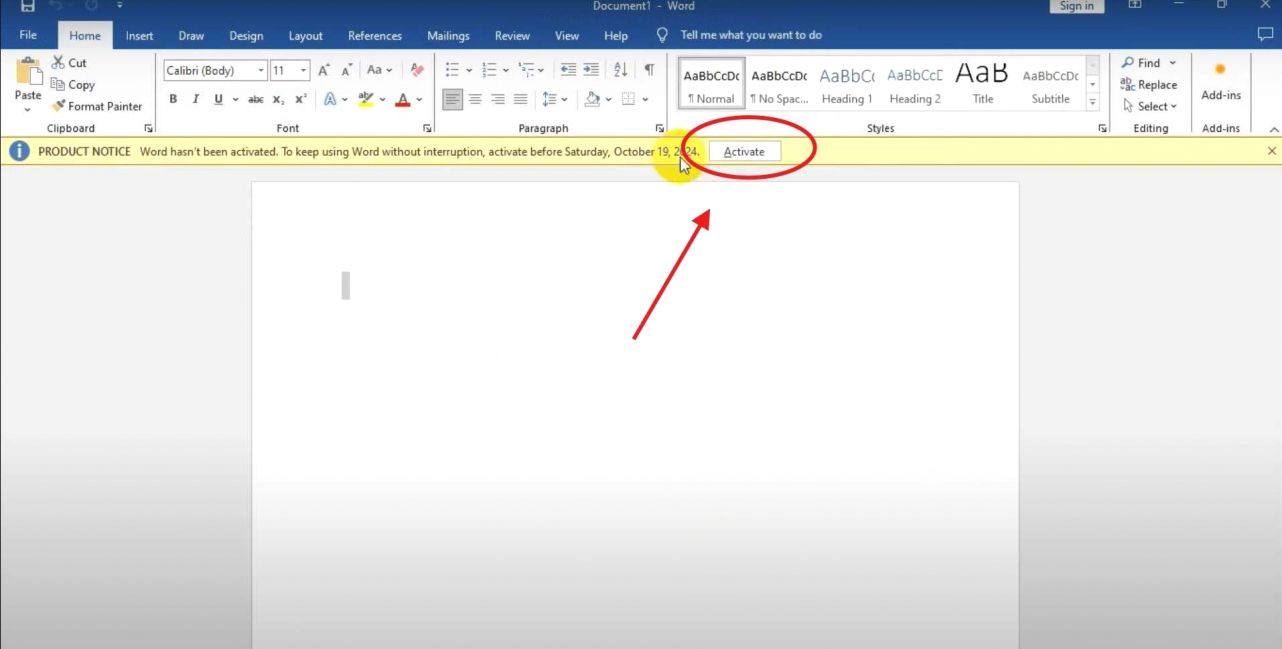Select the Bold formatting icon
Screen dimensions: 1282x649
click(172, 99)
